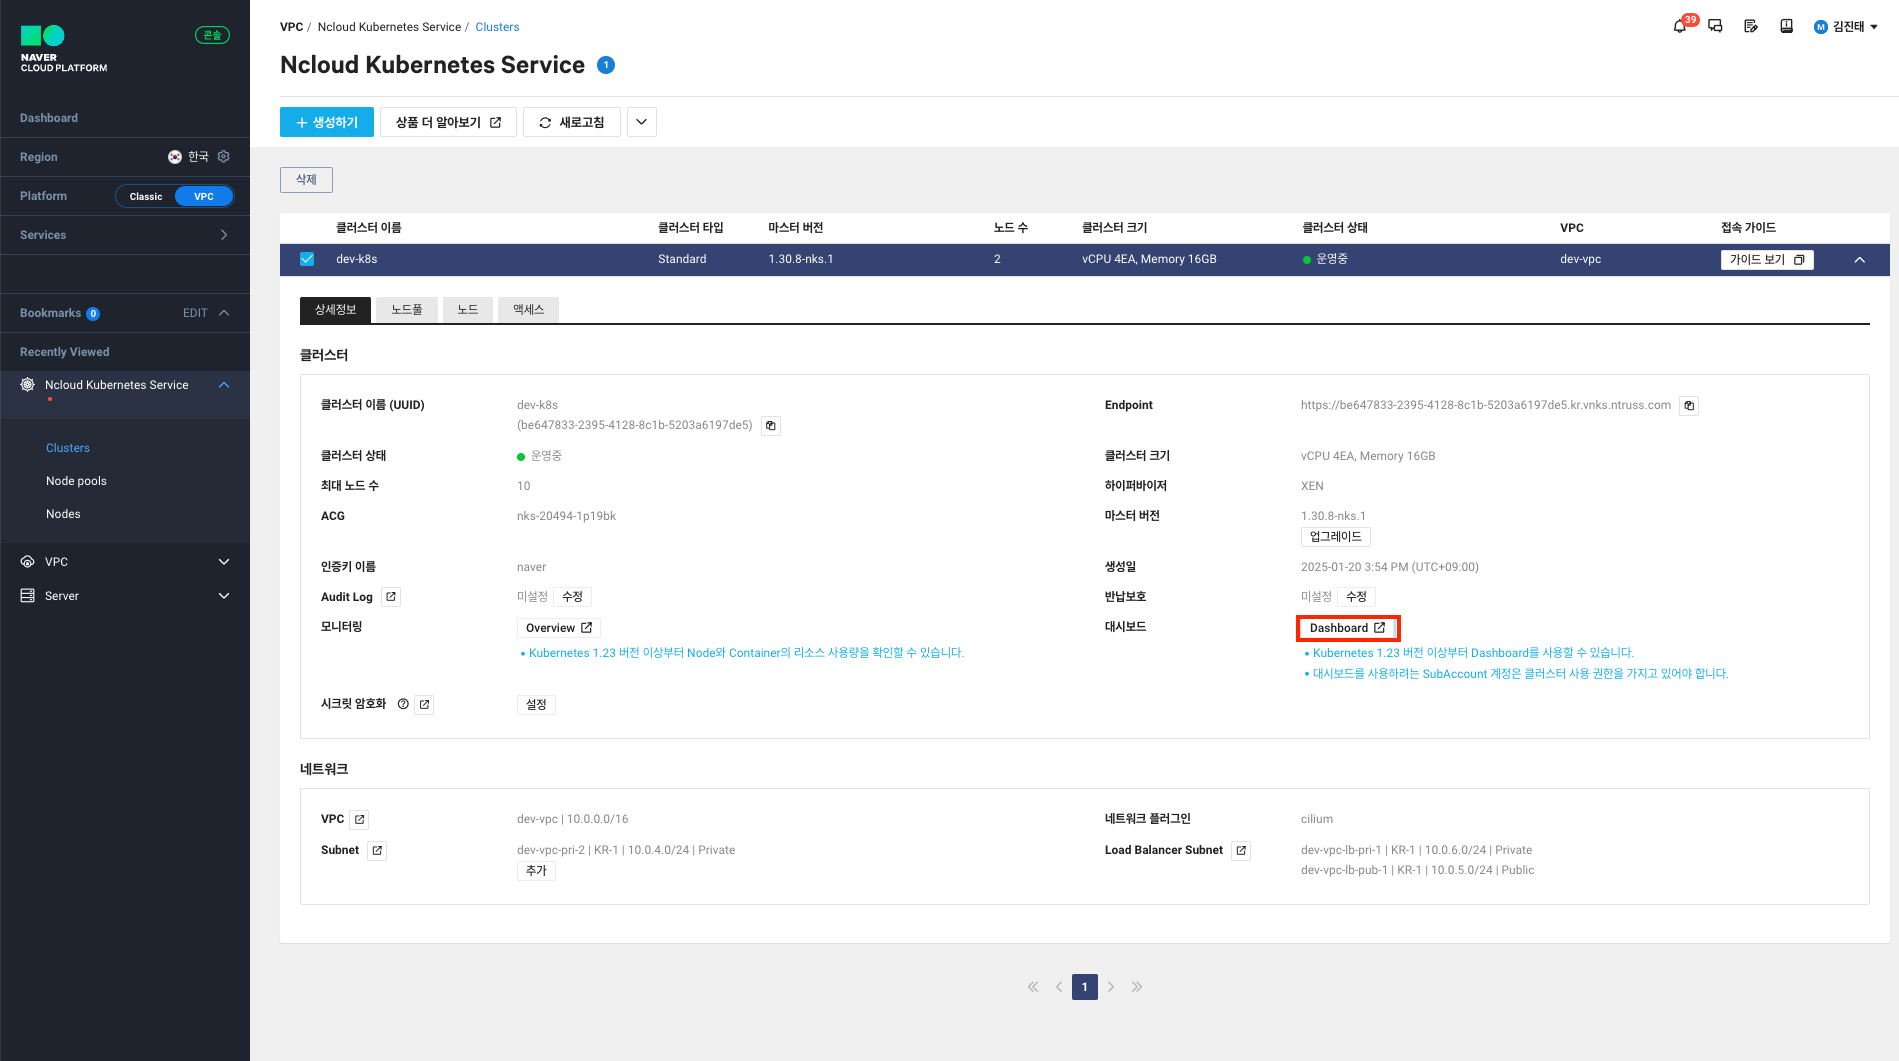Click the 클러스터 이름 column header
Screen dimensions: 1899x1061
[x=369, y=228]
